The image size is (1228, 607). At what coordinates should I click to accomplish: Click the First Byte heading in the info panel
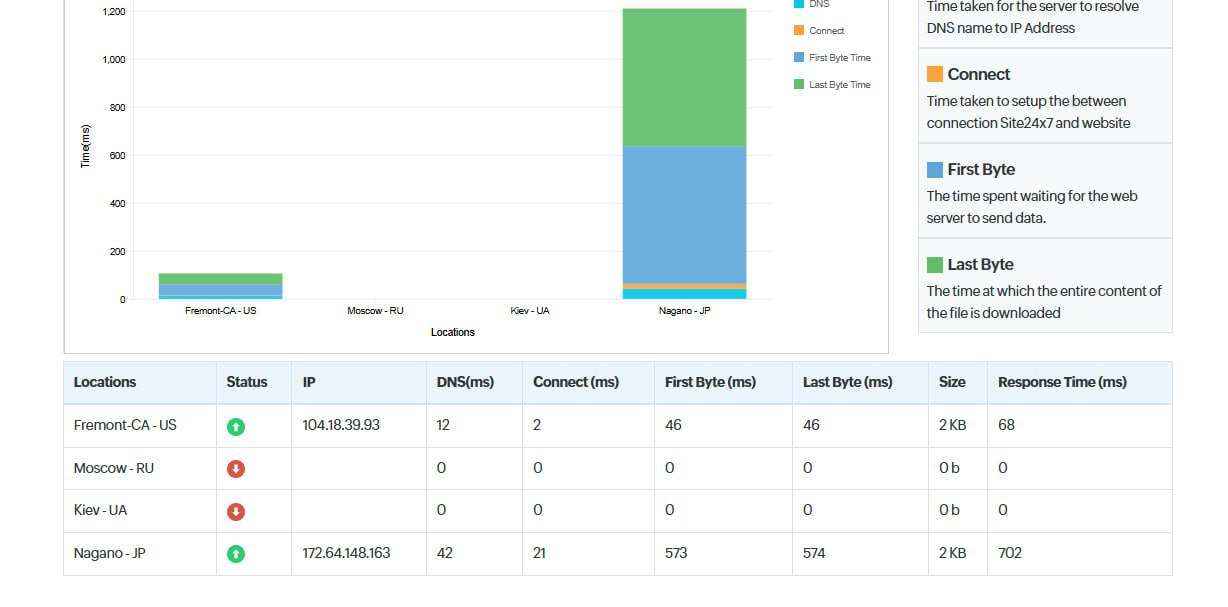[x=981, y=169]
